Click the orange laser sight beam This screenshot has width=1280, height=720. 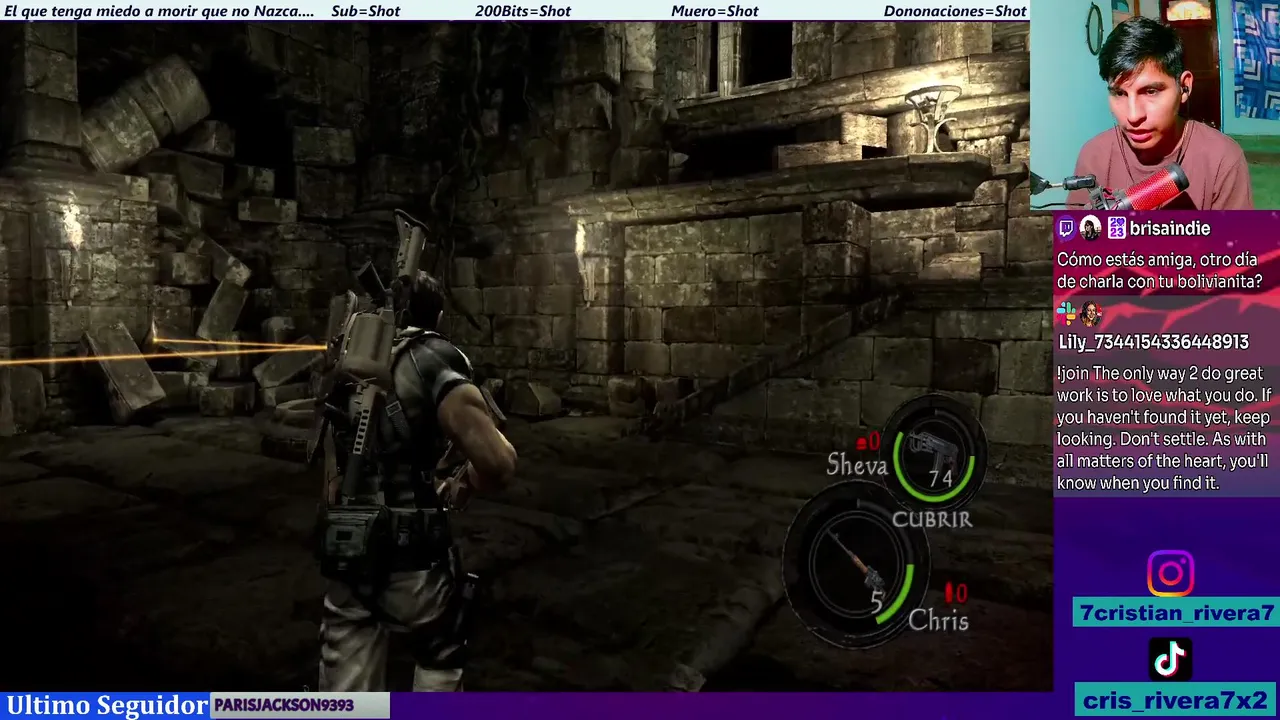pyautogui.click(x=165, y=353)
